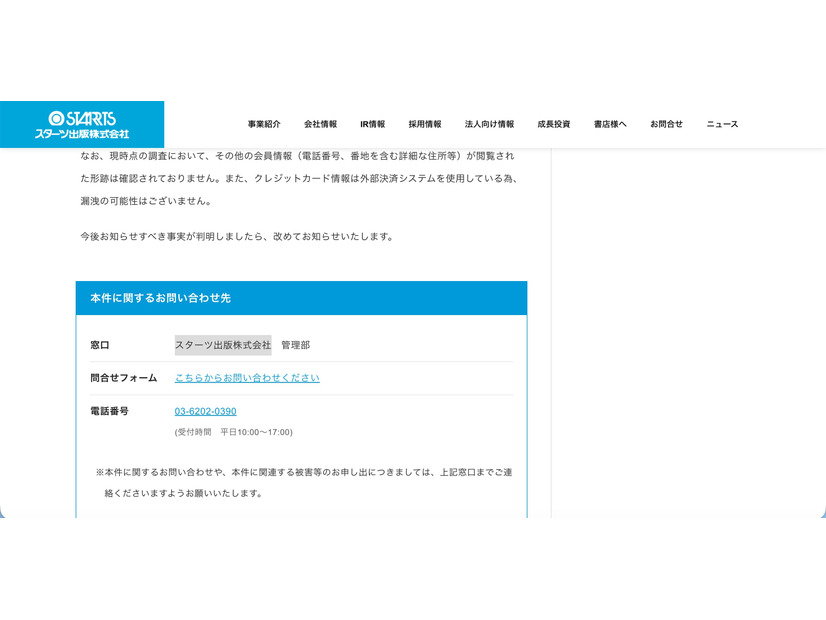Click the 電話番号 row label
Viewport: 826px width, 620px height.
[x=110, y=411]
